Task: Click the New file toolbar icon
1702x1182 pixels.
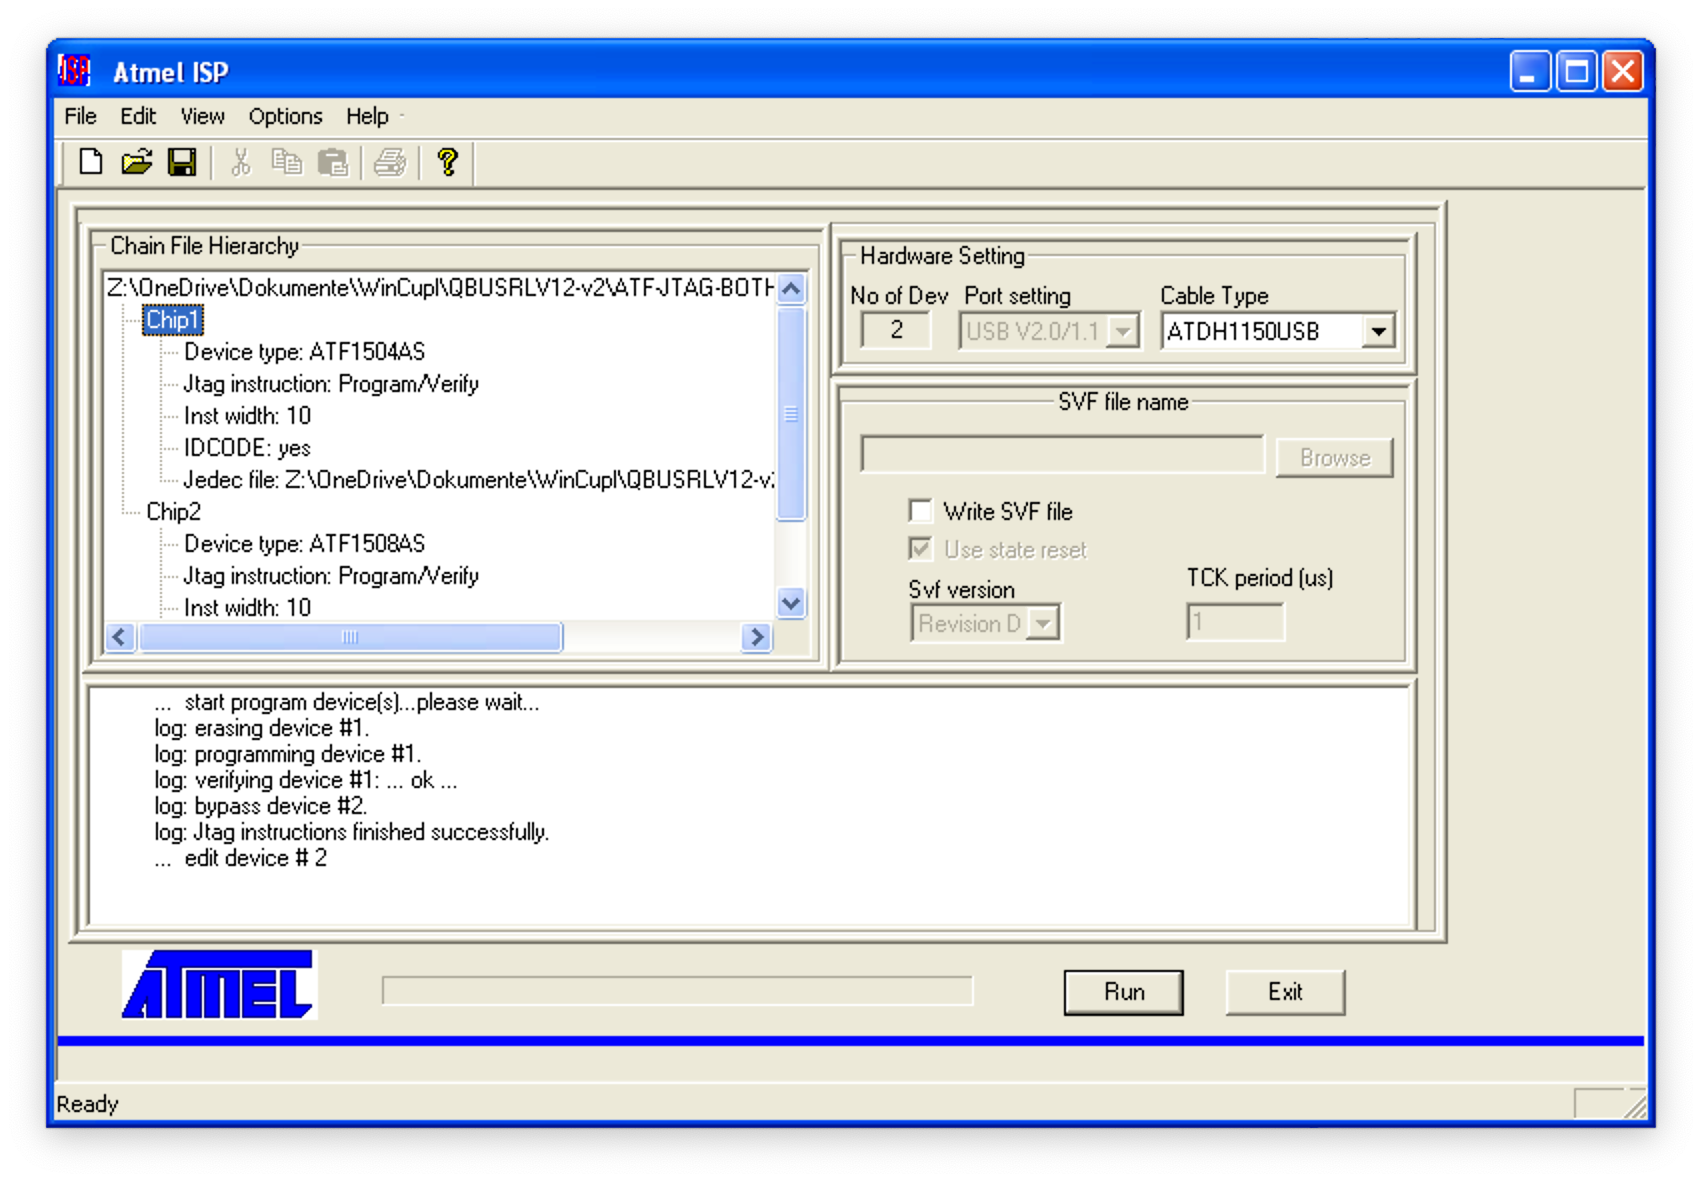Action: pyautogui.click(x=91, y=162)
